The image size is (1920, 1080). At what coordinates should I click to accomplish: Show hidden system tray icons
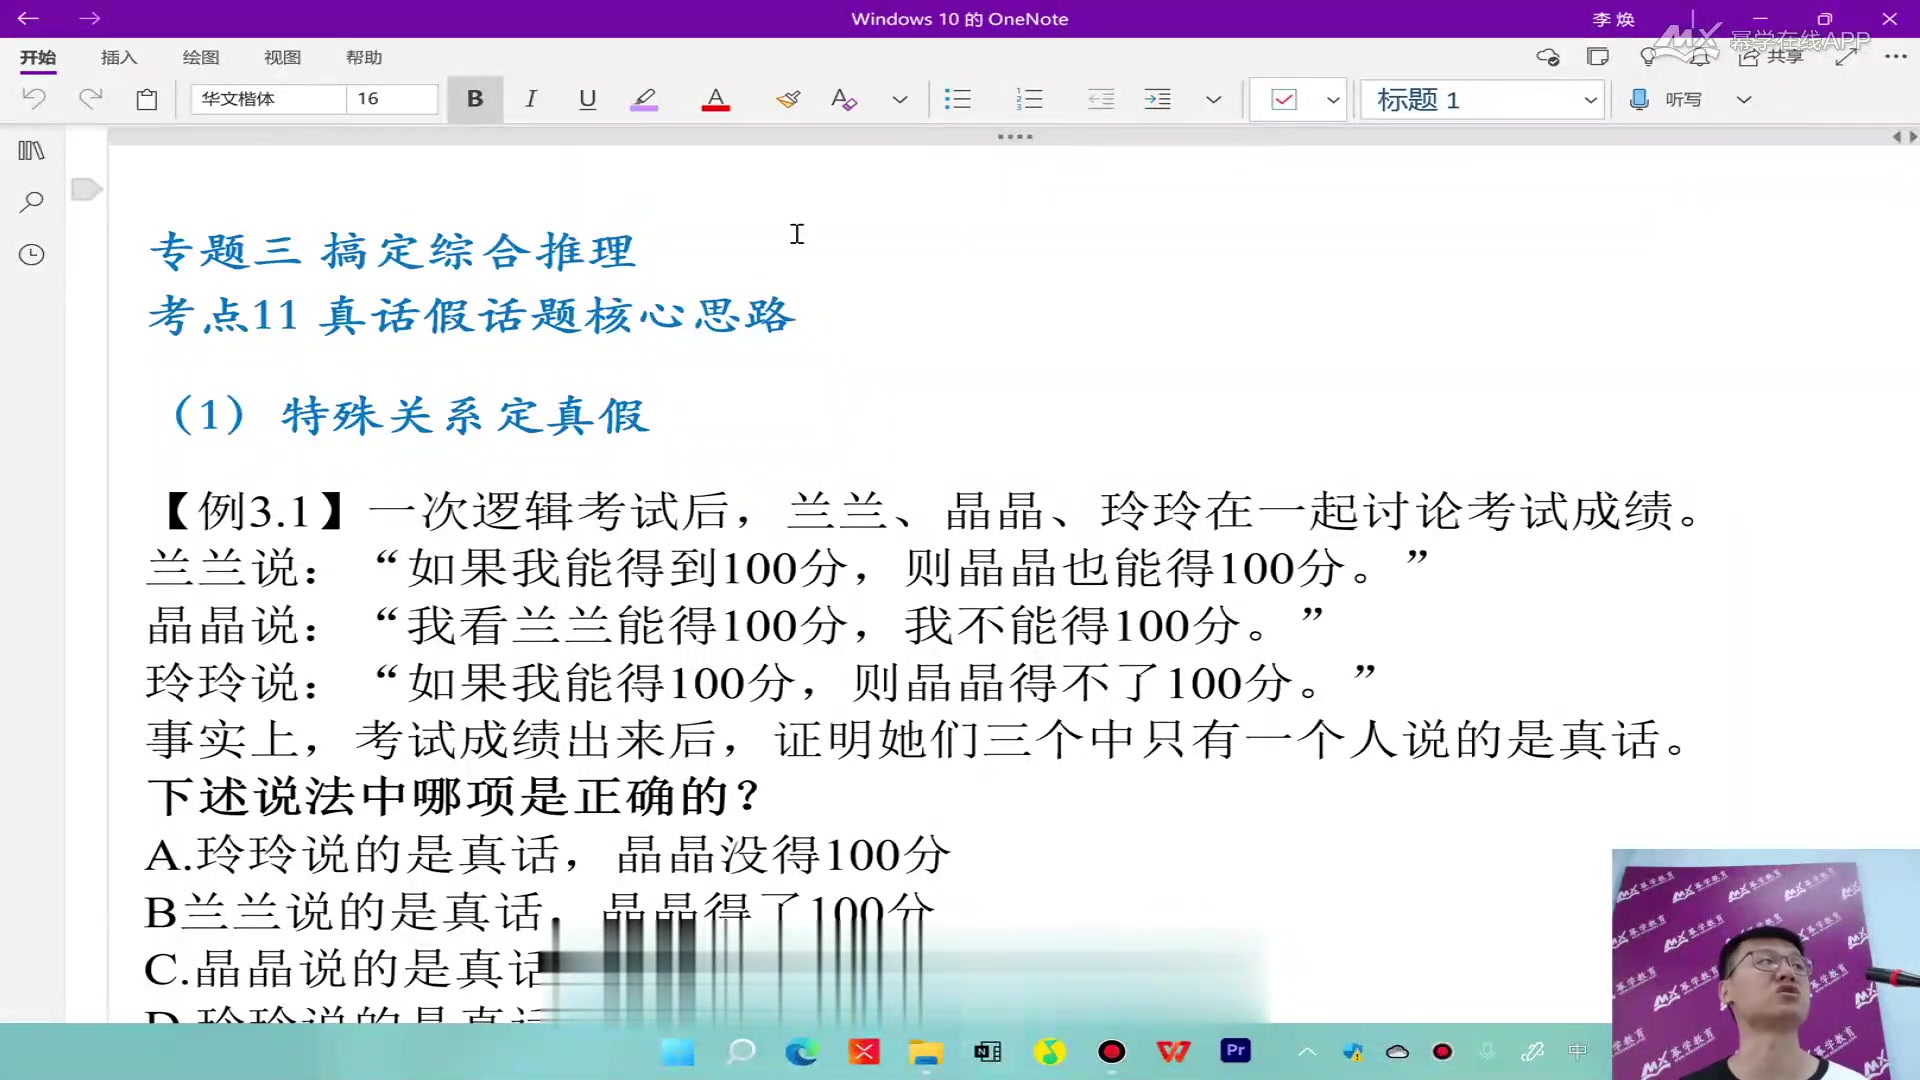pyautogui.click(x=1307, y=1051)
